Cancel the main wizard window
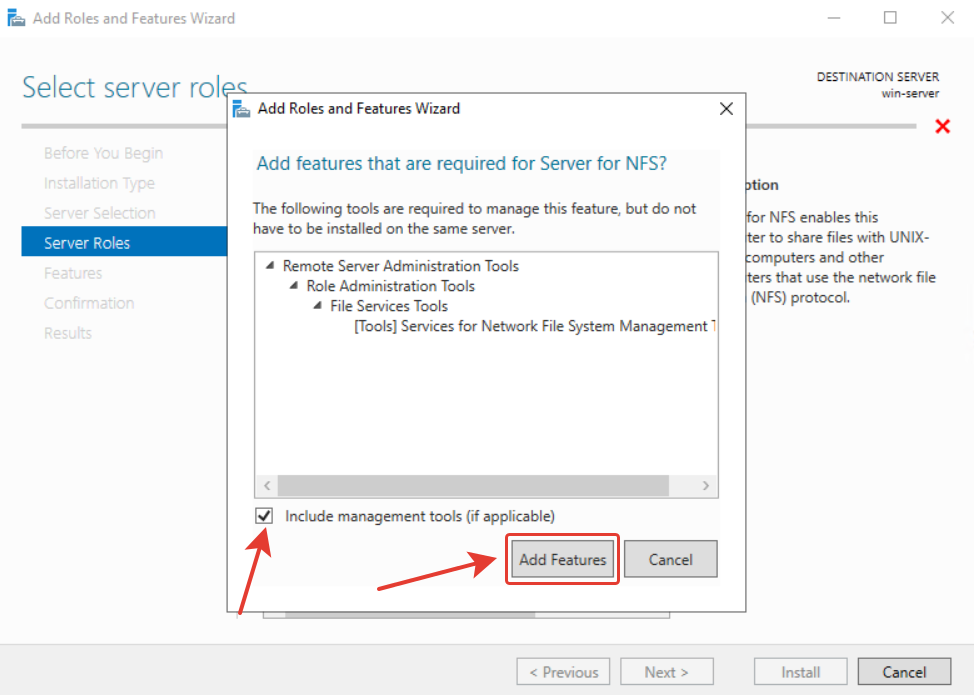Screen dimensions: 974x695 click(904, 671)
